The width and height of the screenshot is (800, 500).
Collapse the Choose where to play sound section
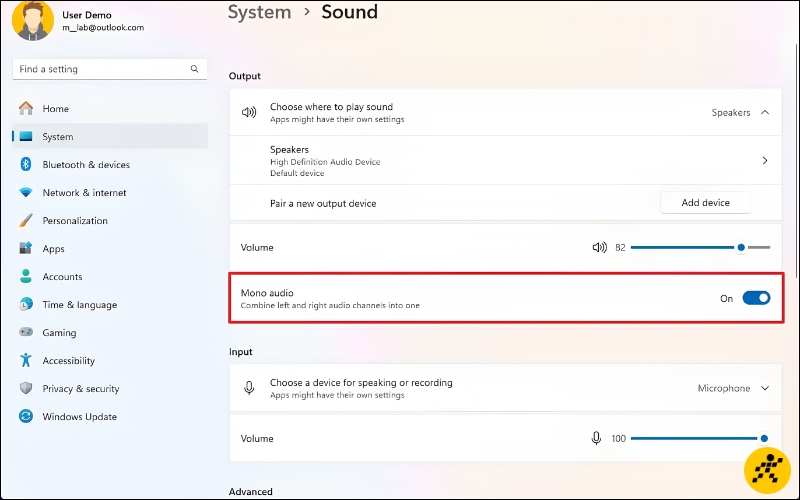[x=765, y=112]
